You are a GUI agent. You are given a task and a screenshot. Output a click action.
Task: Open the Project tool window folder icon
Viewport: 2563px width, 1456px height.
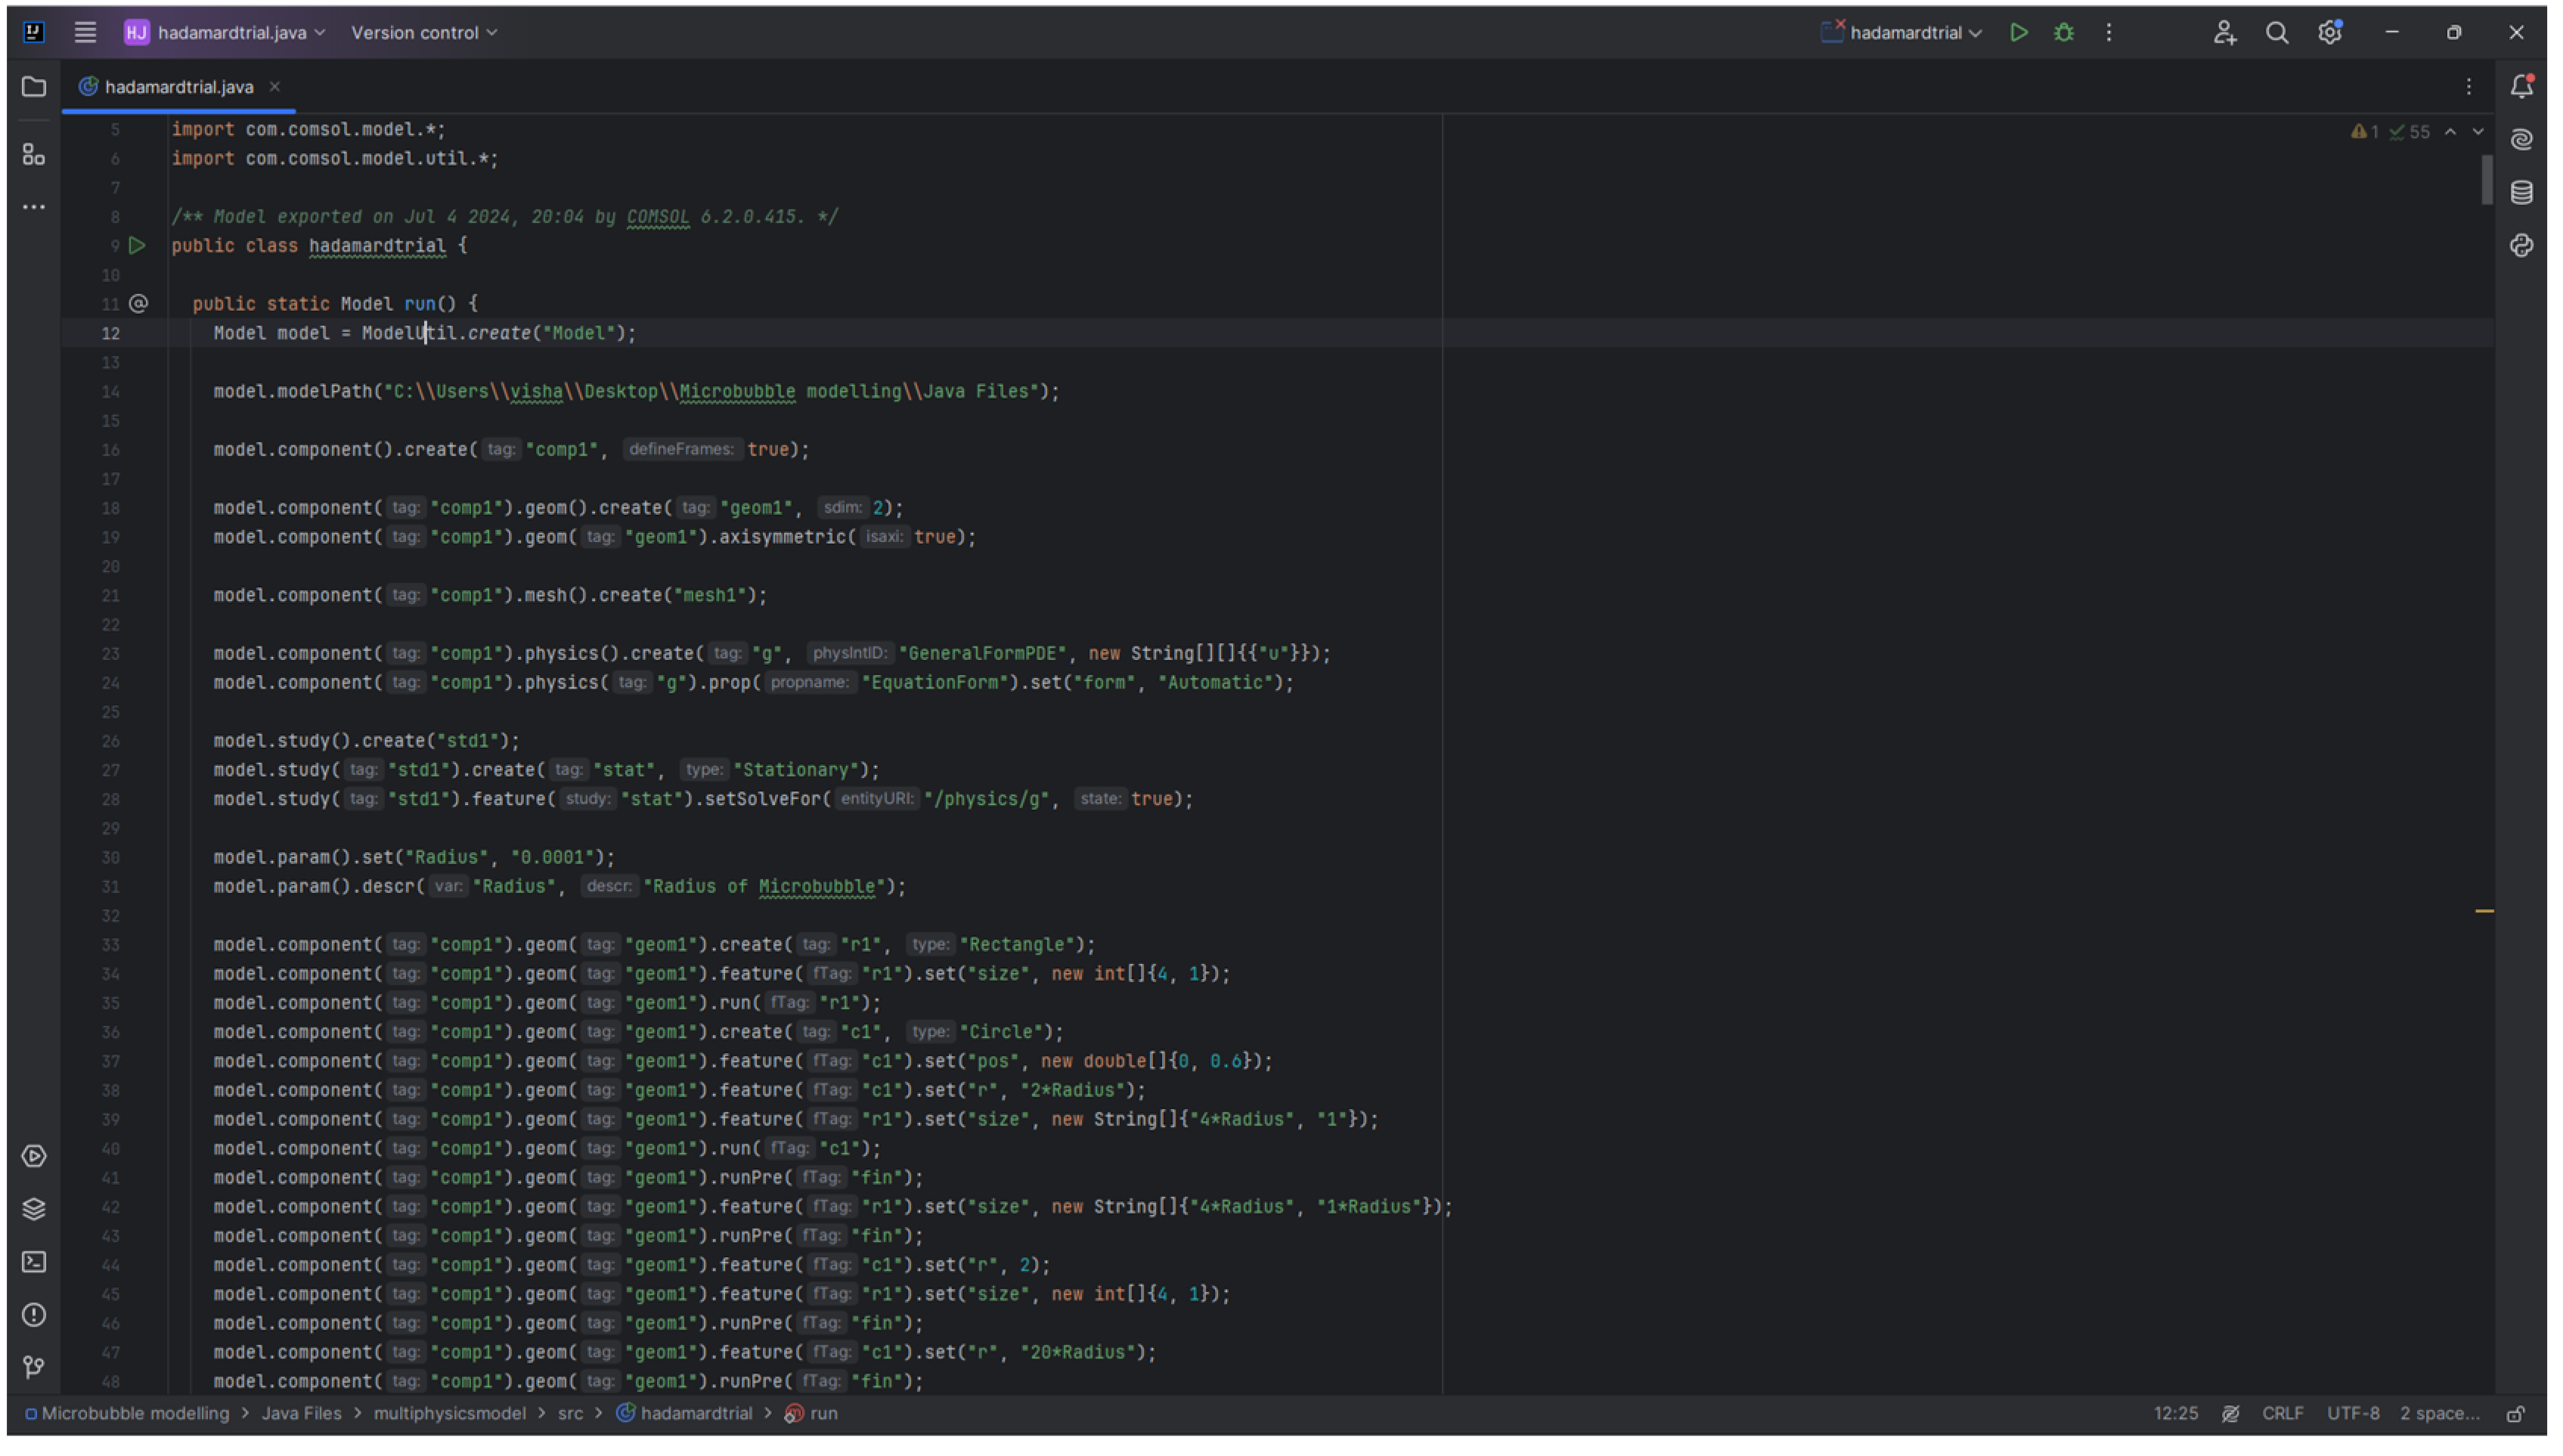(x=34, y=87)
